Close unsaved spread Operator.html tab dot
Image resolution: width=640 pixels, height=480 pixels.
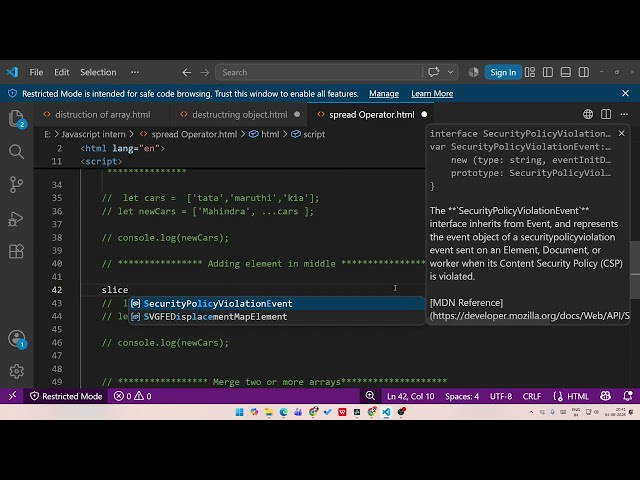424,115
